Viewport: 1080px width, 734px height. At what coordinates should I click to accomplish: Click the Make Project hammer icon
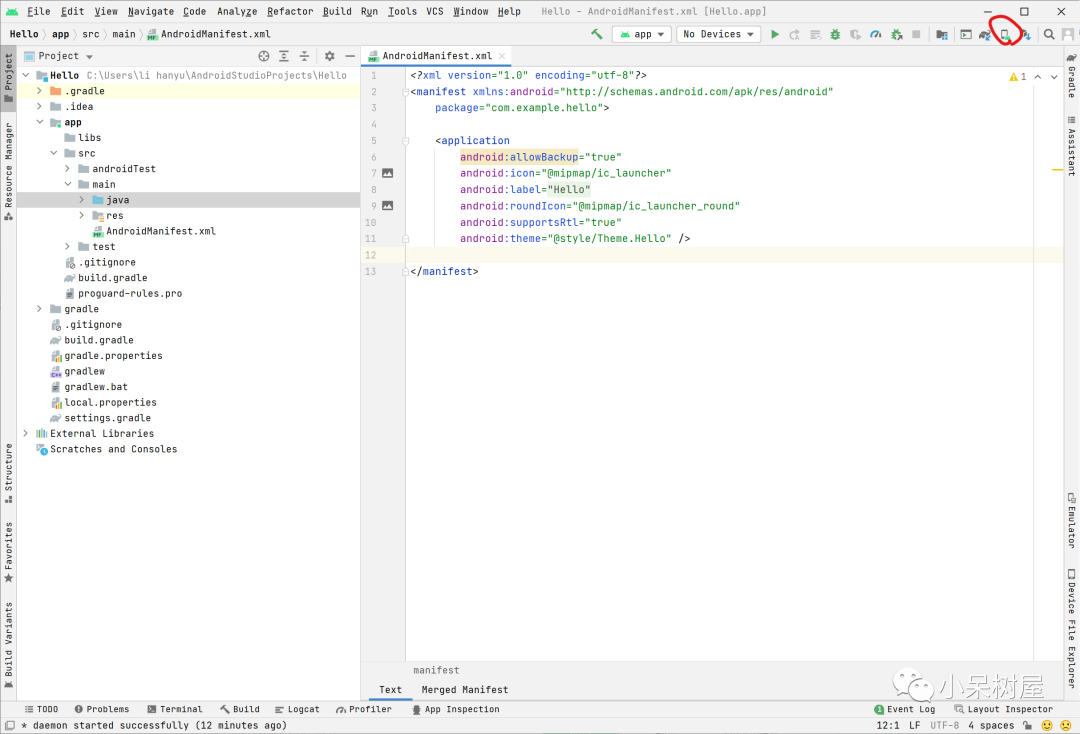[597, 34]
